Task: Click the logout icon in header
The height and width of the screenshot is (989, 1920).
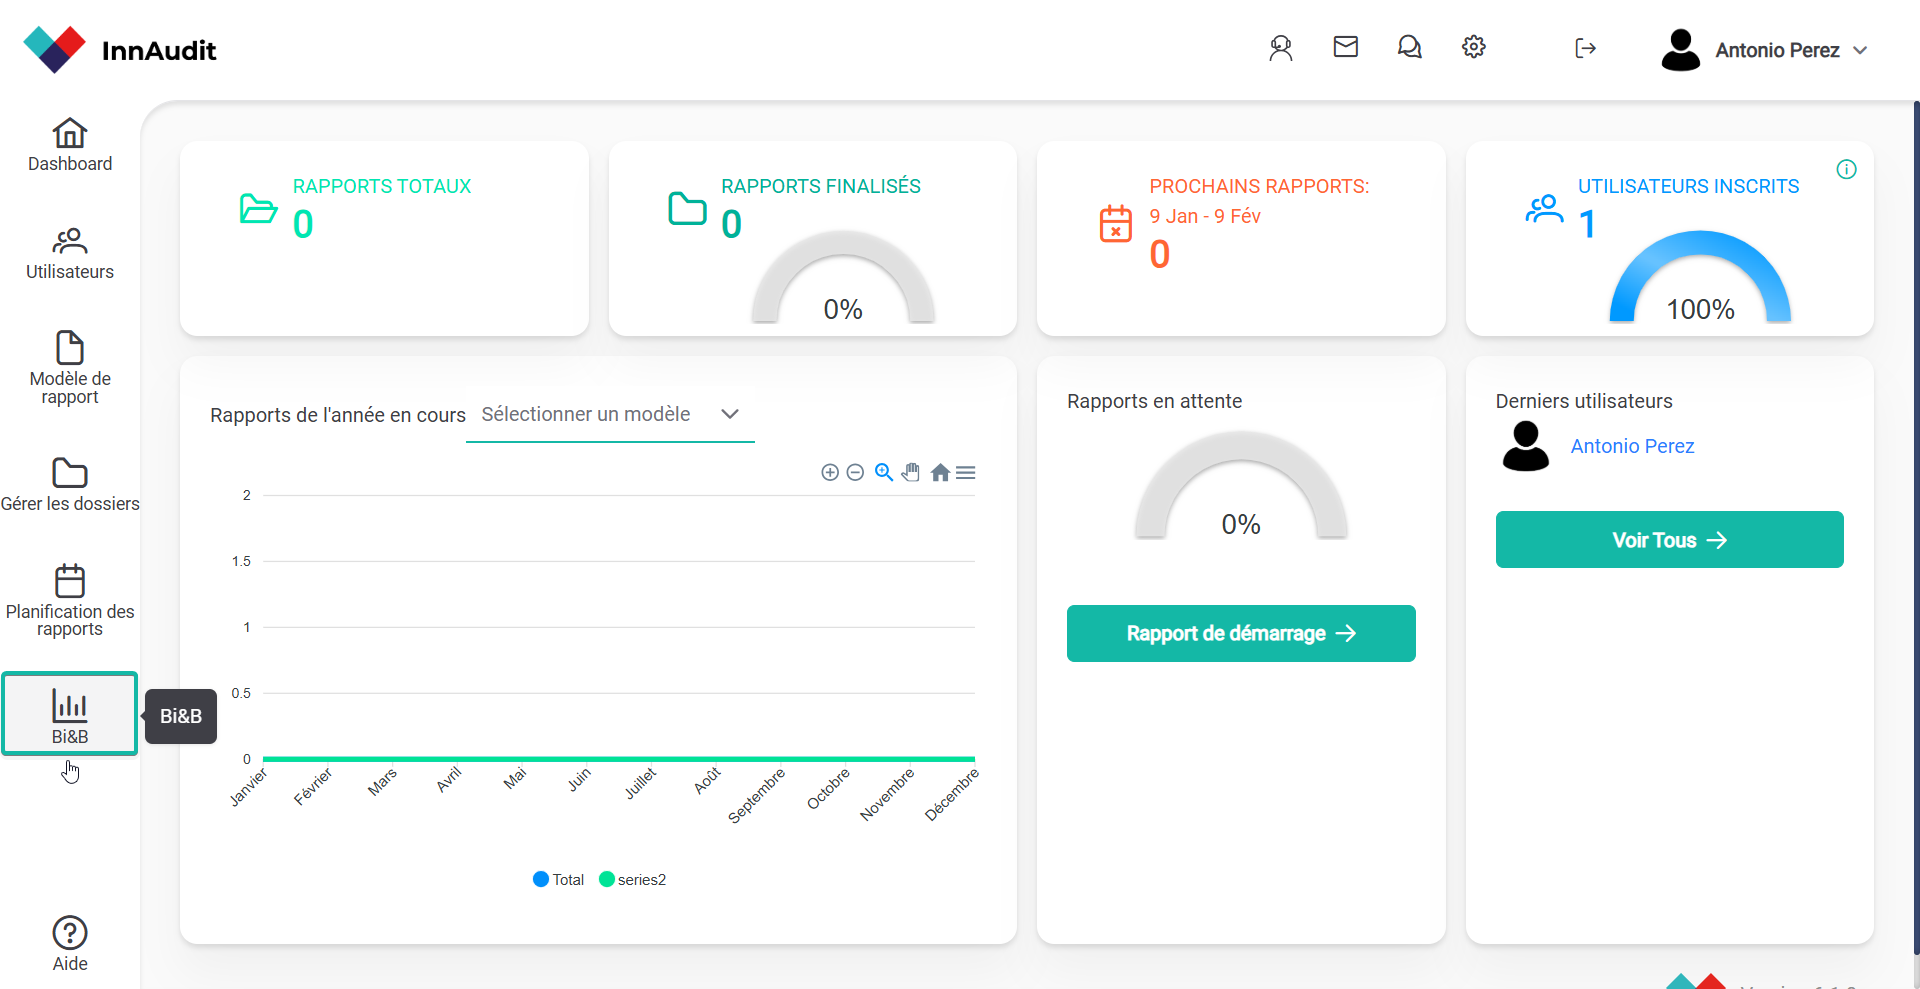Action: pyautogui.click(x=1585, y=48)
